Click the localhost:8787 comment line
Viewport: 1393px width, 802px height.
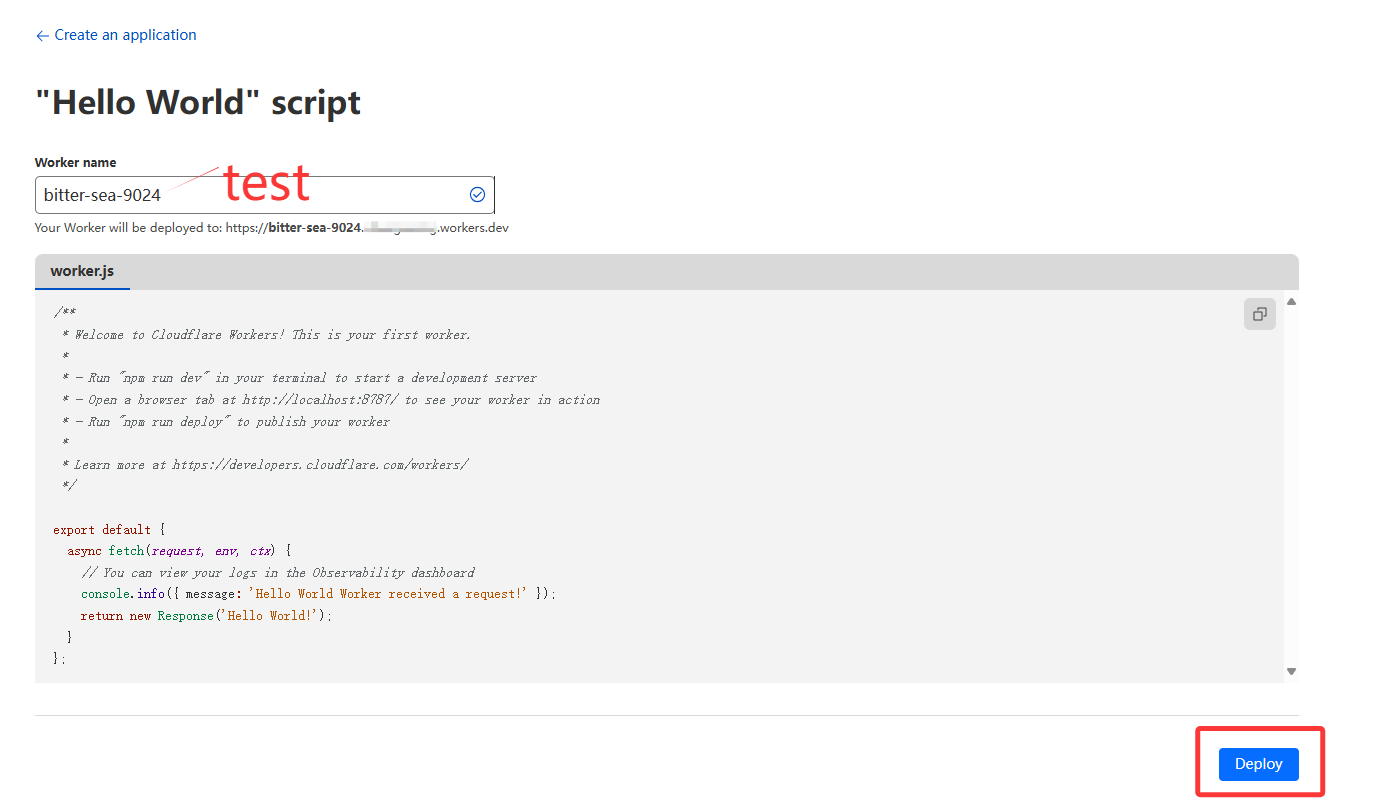point(330,400)
